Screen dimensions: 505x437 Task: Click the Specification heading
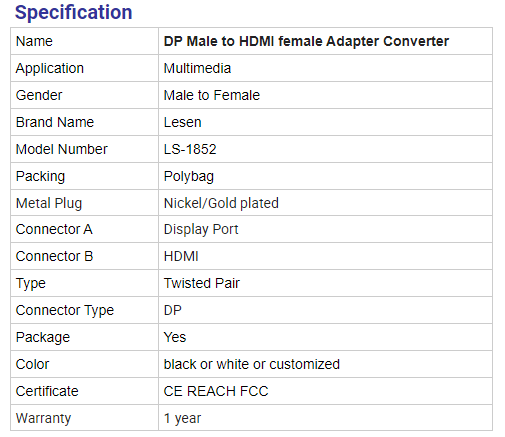click(x=73, y=13)
